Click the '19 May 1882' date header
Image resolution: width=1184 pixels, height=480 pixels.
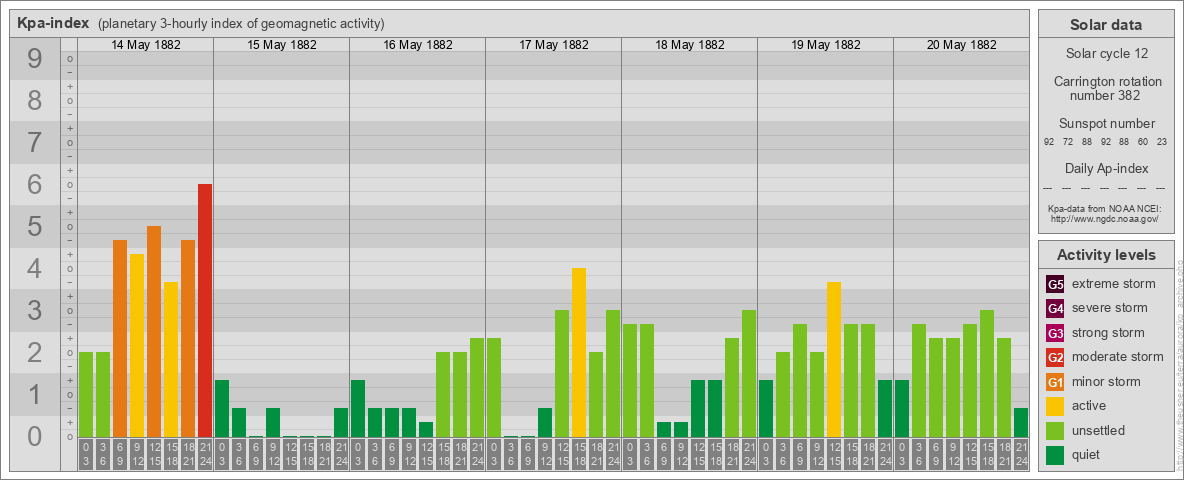pos(825,45)
